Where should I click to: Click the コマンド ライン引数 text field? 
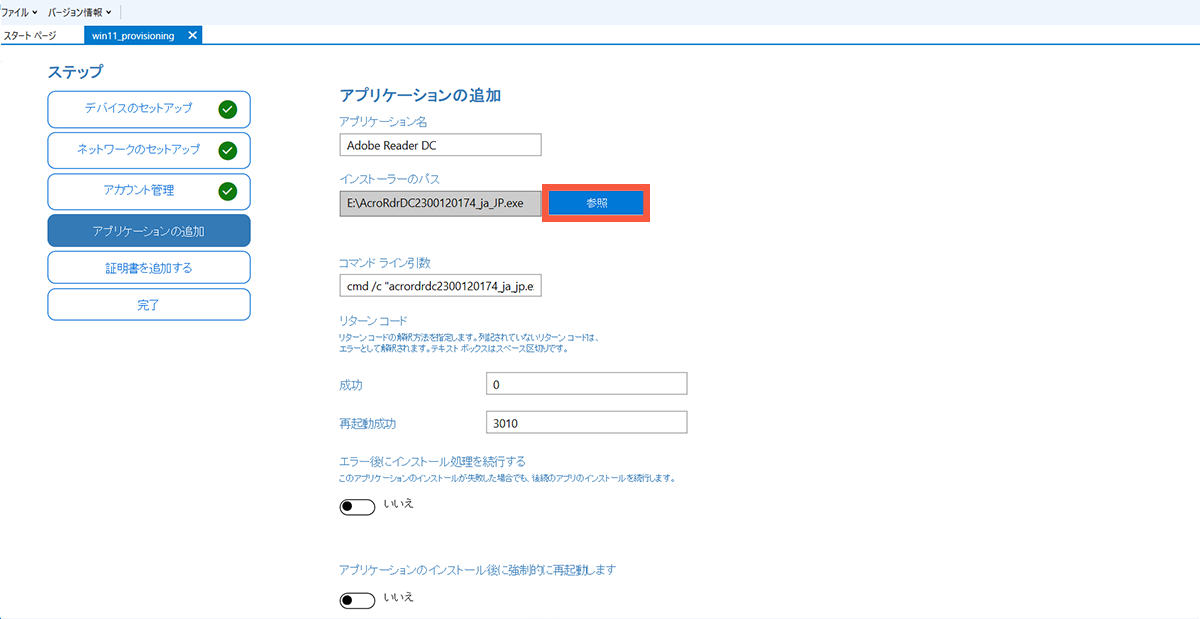(440, 286)
